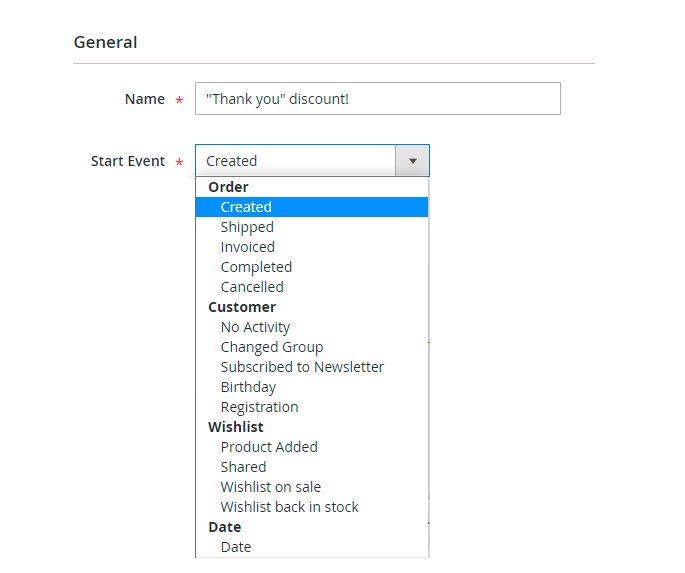This screenshot has height=573, width=685.
Task: Select the Cancelled option
Action: 312,287
